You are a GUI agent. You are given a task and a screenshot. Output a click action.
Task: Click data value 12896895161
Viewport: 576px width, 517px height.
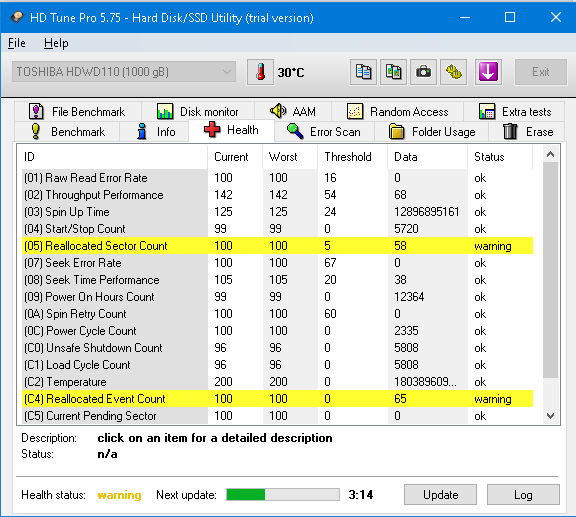tap(426, 212)
